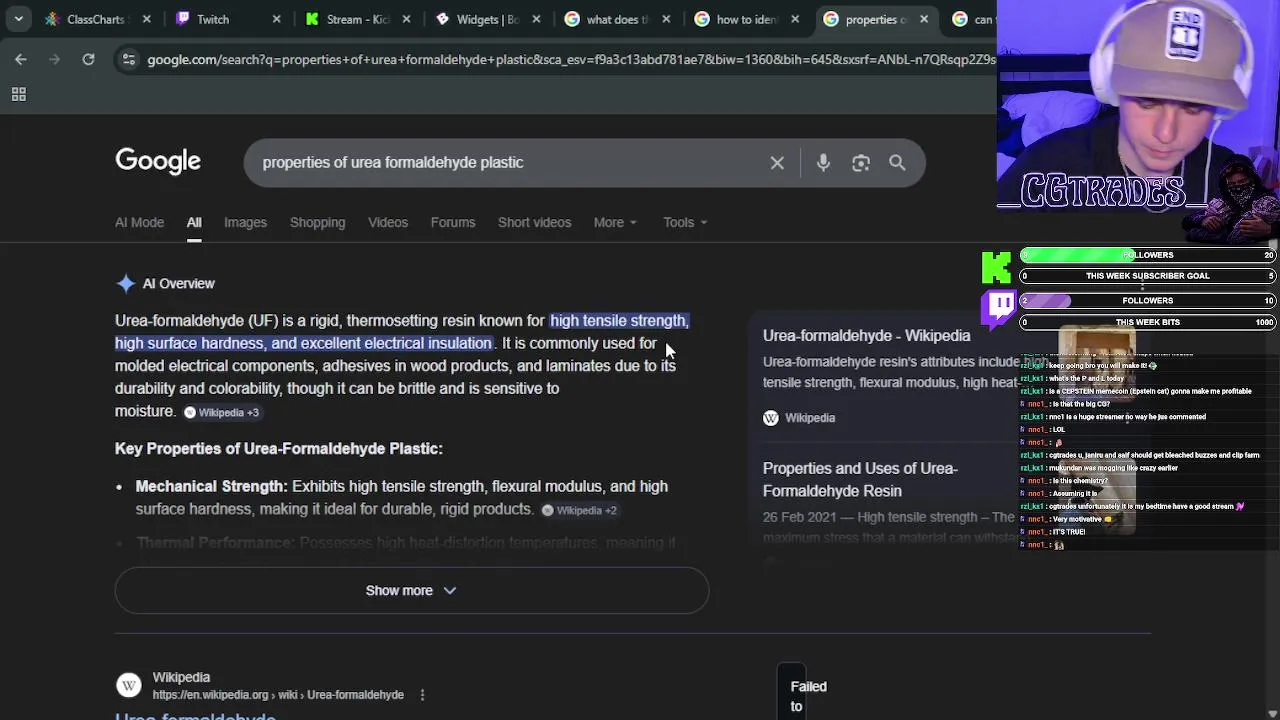Select the Short videos tab
This screenshot has width=1280, height=720.
point(534,222)
